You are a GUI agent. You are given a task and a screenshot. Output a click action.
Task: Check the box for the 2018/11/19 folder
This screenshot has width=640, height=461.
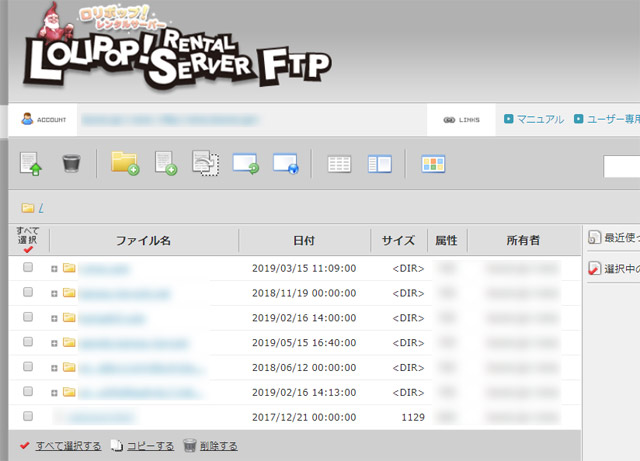[28, 293]
